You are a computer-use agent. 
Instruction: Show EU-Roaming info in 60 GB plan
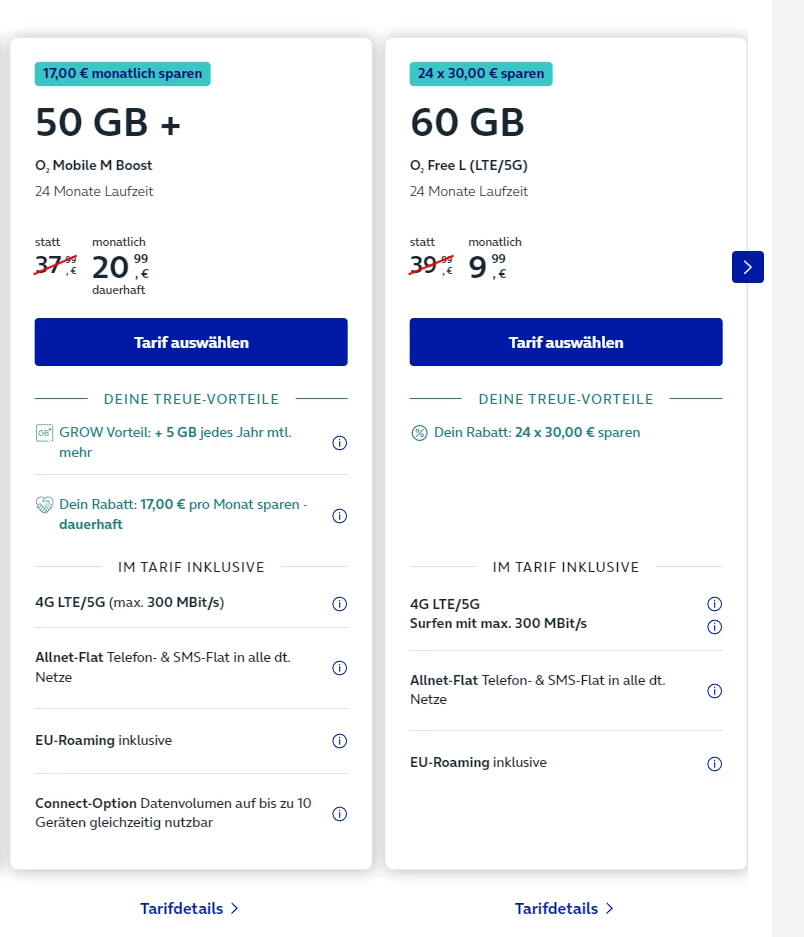click(714, 764)
